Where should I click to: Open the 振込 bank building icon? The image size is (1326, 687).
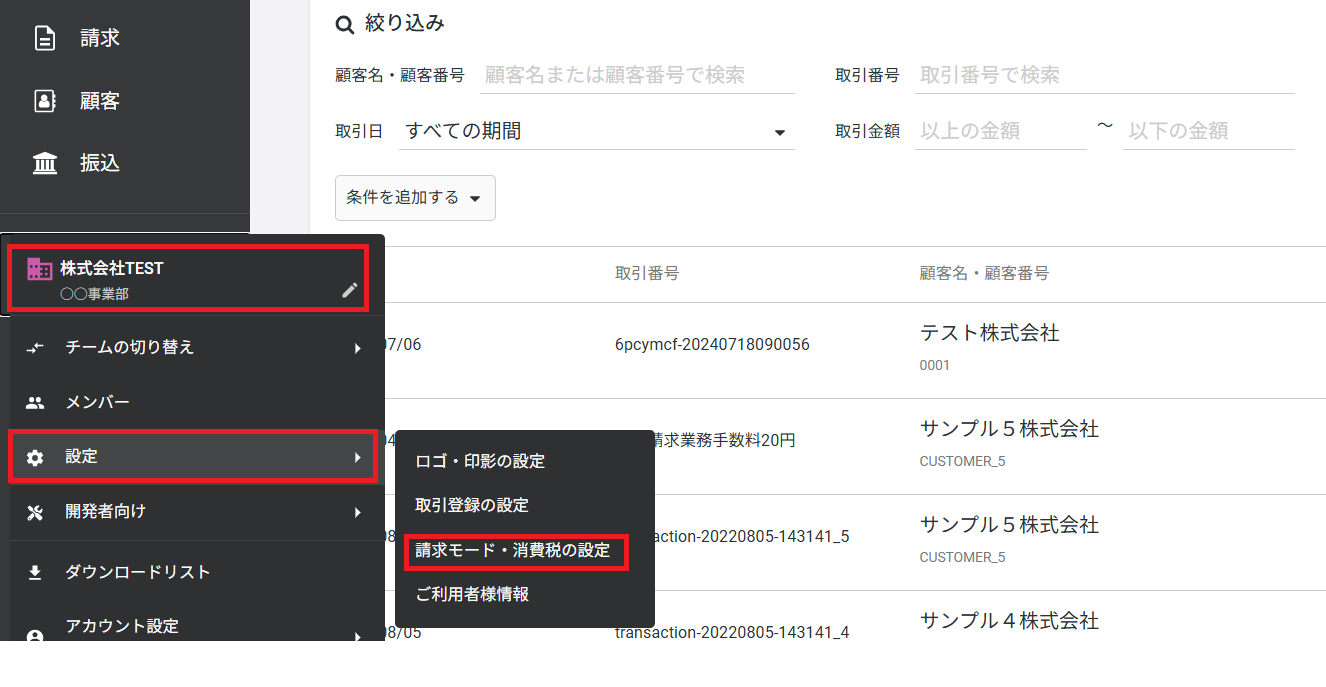[x=45, y=163]
